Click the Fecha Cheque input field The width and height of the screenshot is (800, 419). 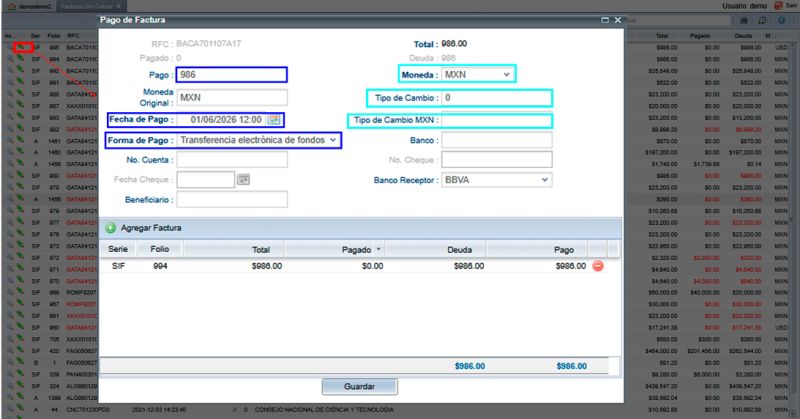tap(206, 180)
